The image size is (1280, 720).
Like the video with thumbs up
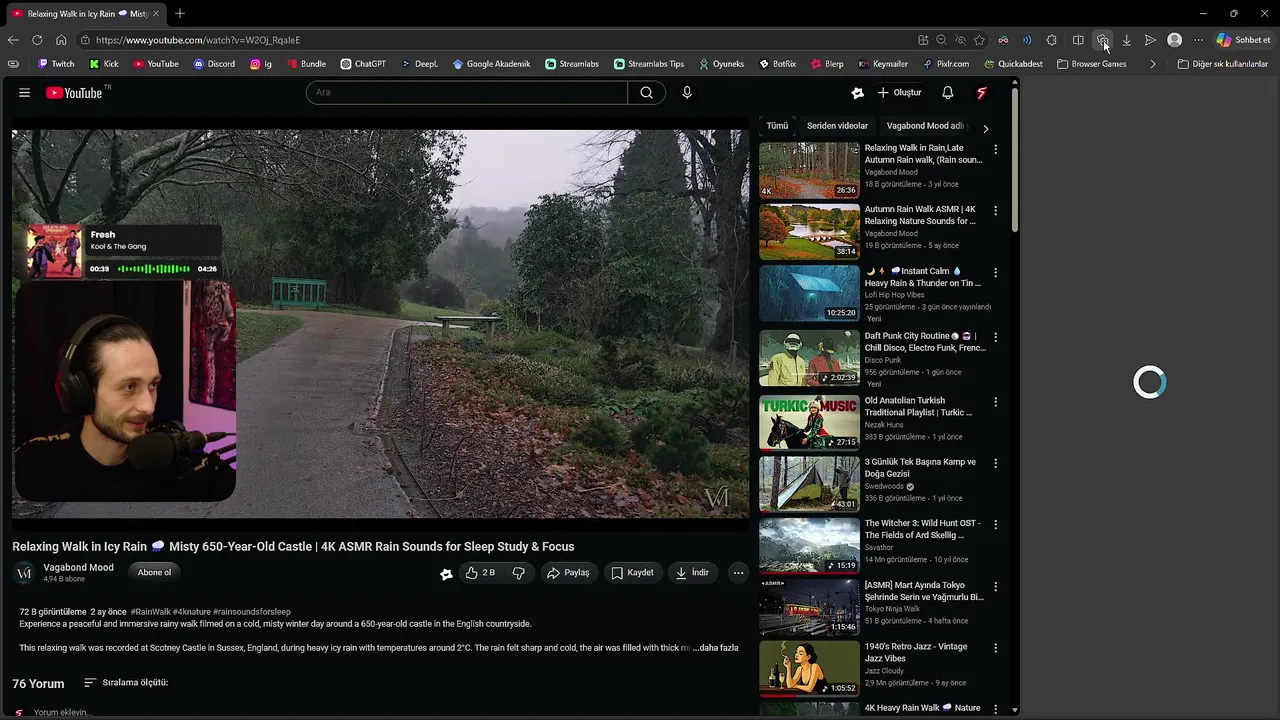pos(480,573)
